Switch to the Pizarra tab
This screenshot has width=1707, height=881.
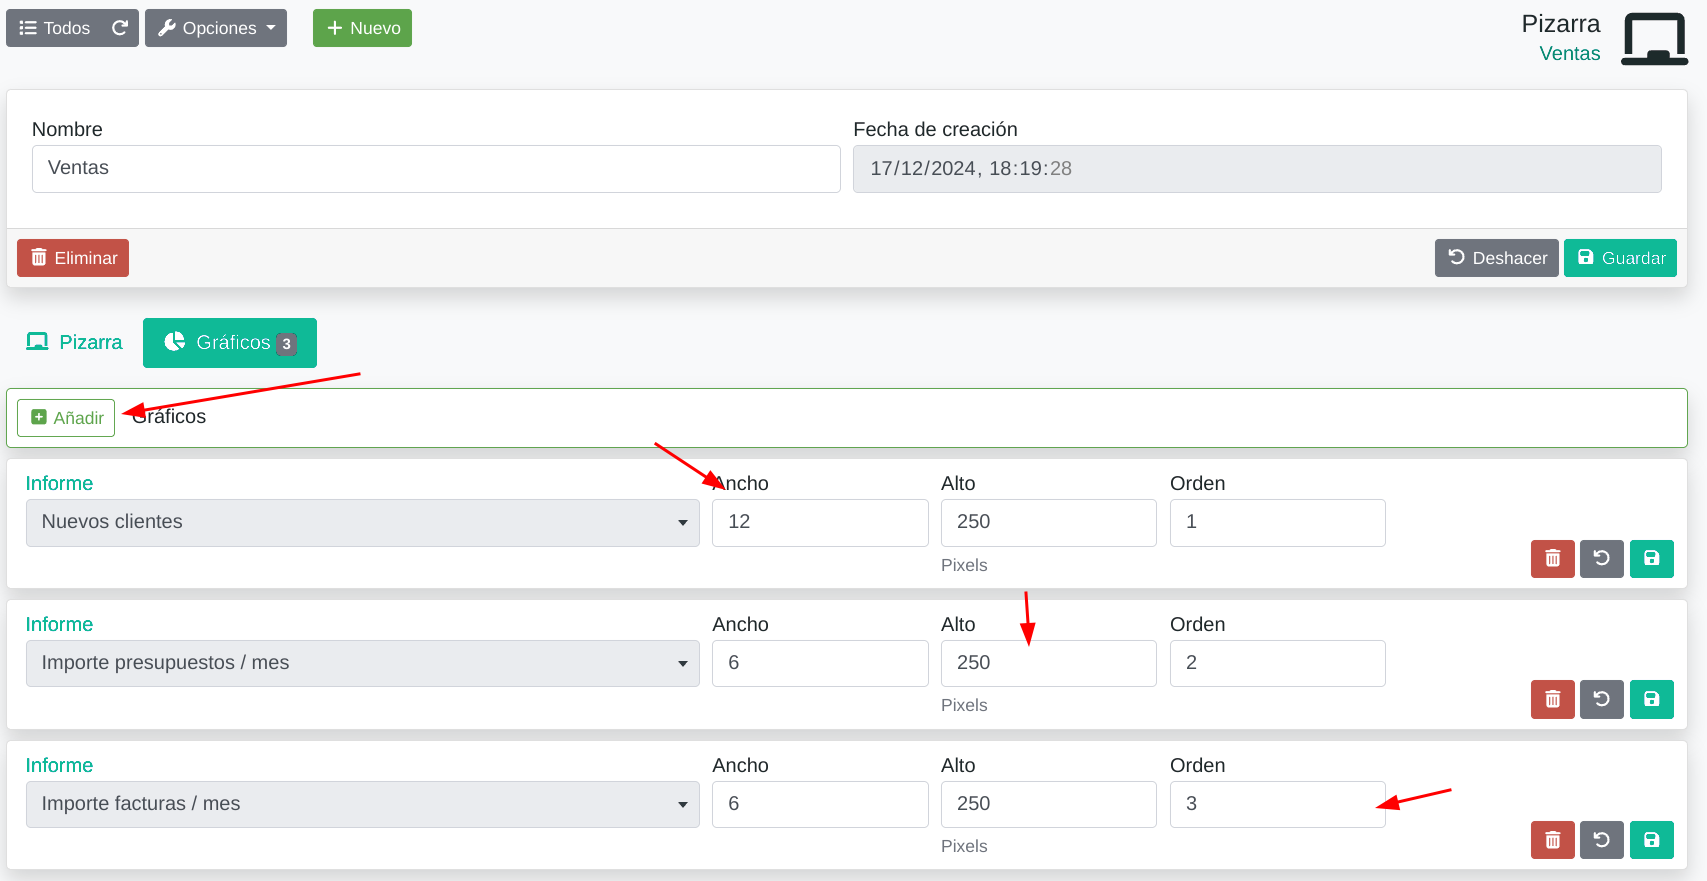click(75, 343)
